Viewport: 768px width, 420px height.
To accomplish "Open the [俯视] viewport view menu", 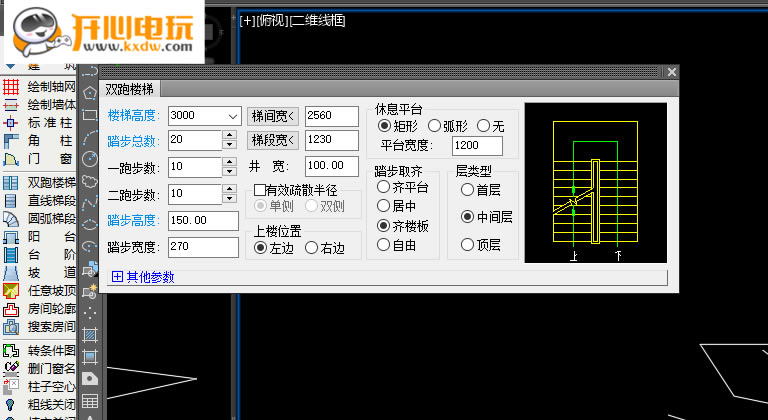I will click(271, 19).
